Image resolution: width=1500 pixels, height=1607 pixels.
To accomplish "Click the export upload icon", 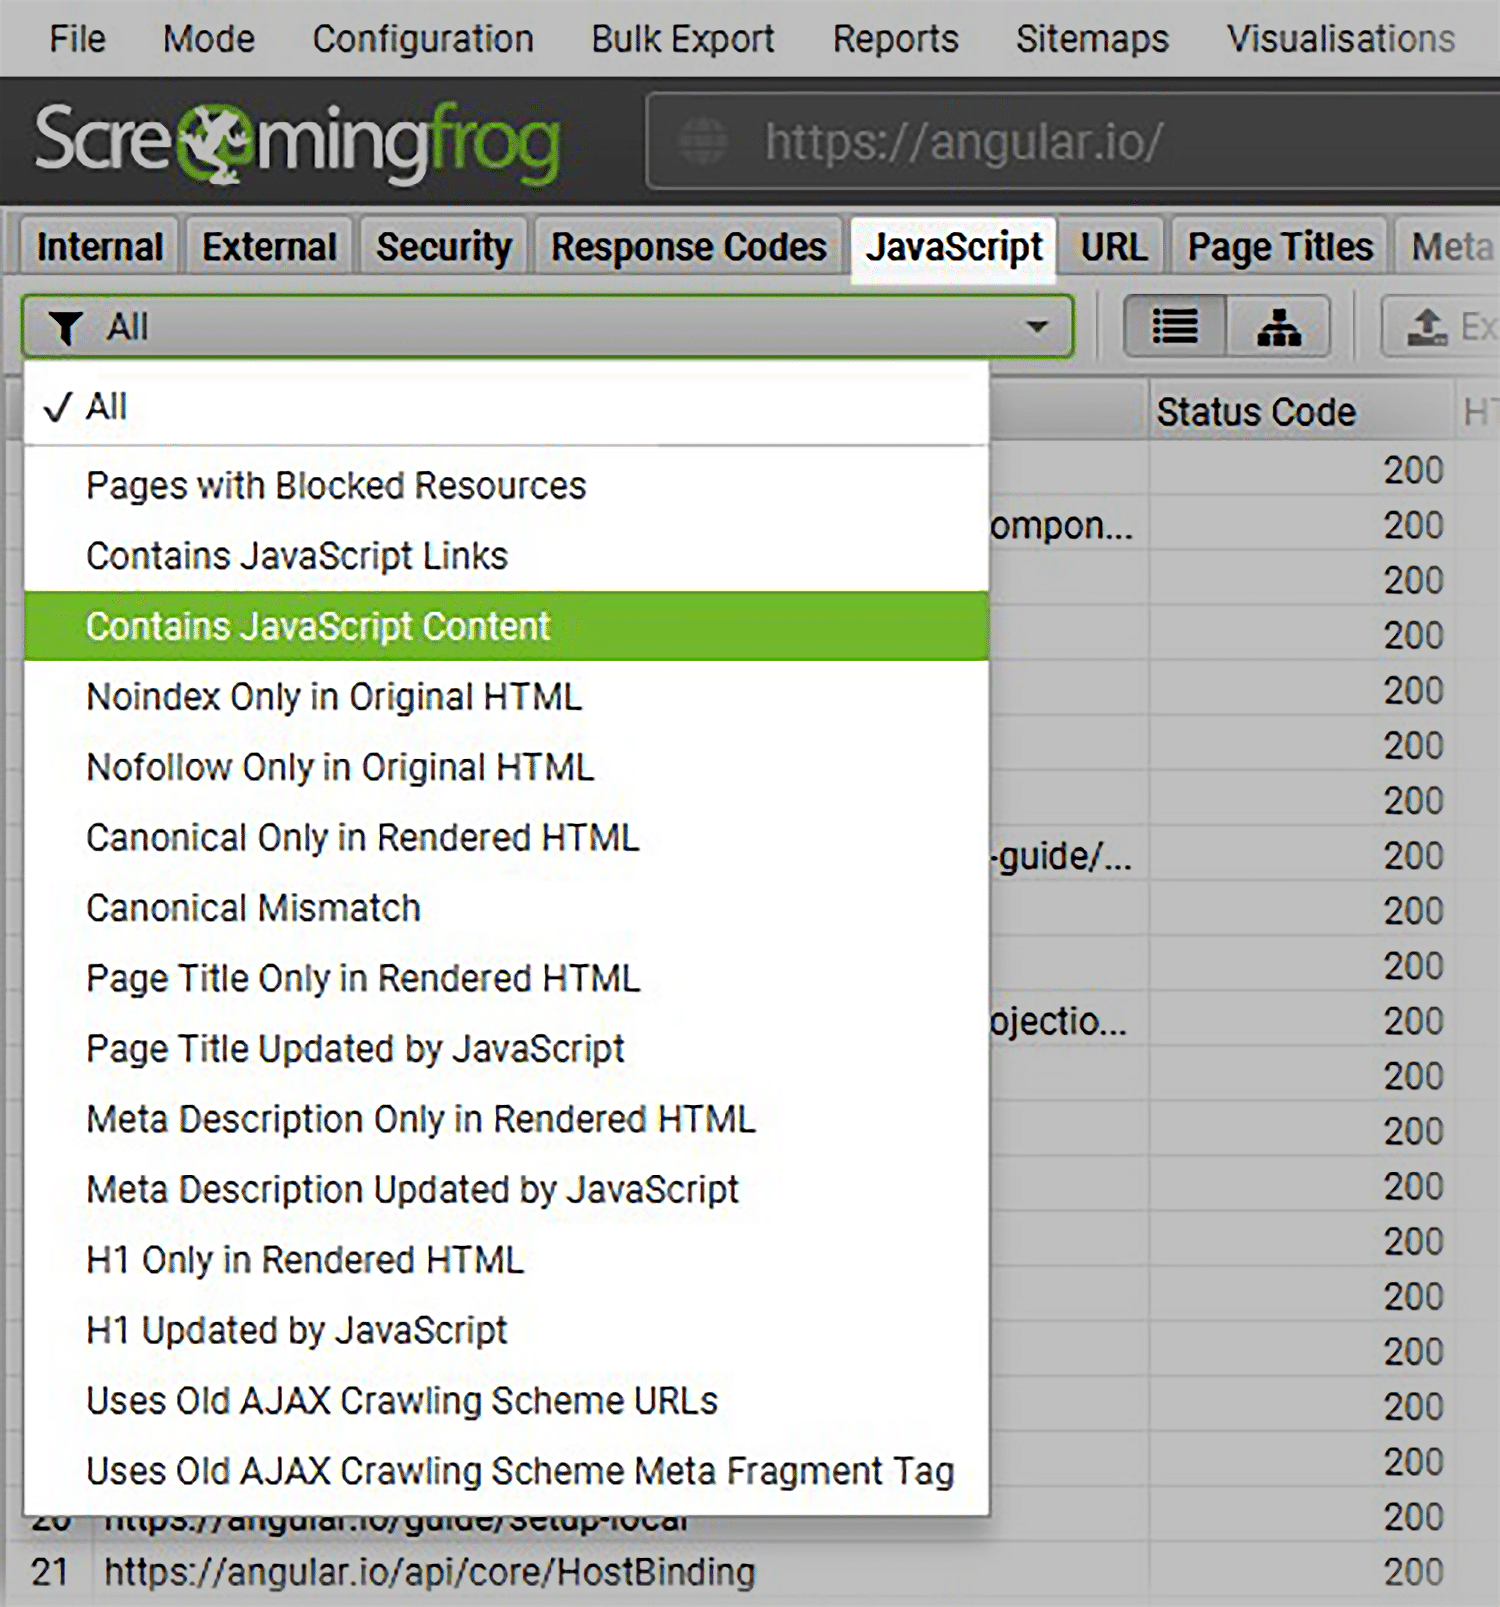I will 1427,327.
